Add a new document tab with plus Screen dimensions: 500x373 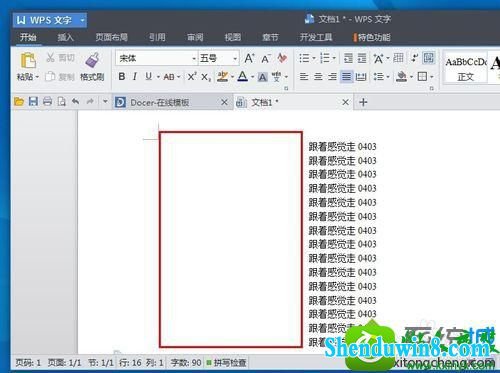pyautogui.click(x=363, y=102)
